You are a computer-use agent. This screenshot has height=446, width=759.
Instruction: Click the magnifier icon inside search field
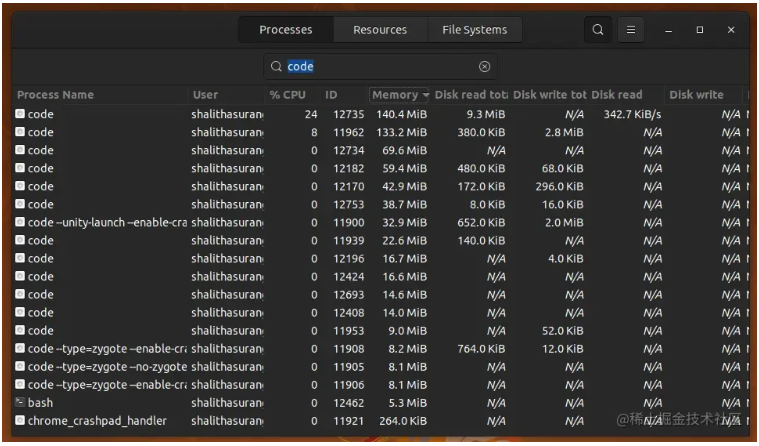276,66
